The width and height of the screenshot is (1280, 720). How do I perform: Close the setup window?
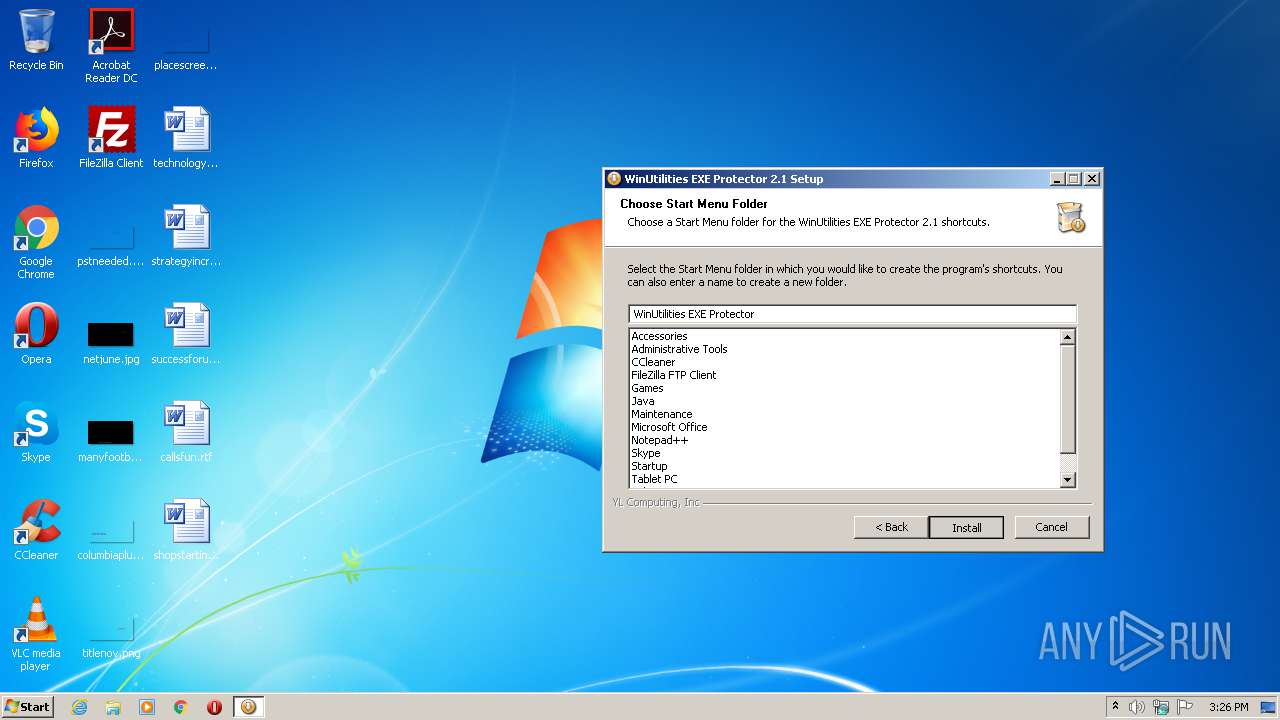[x=1092, y=179]
